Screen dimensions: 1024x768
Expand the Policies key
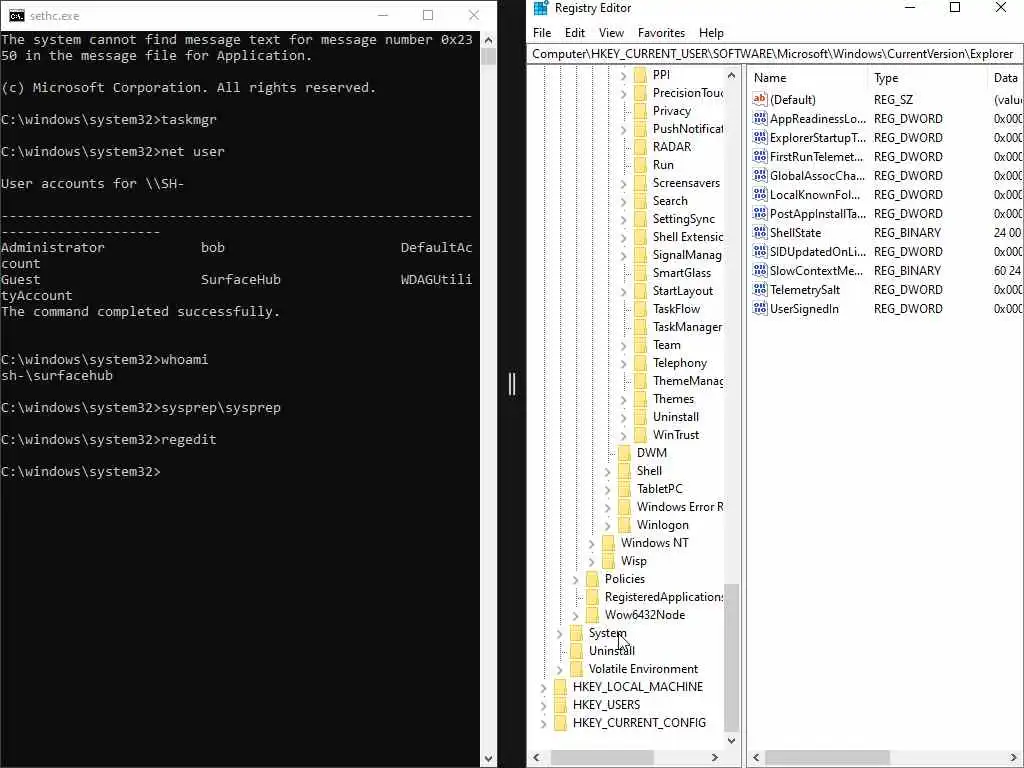pos(575,579)
